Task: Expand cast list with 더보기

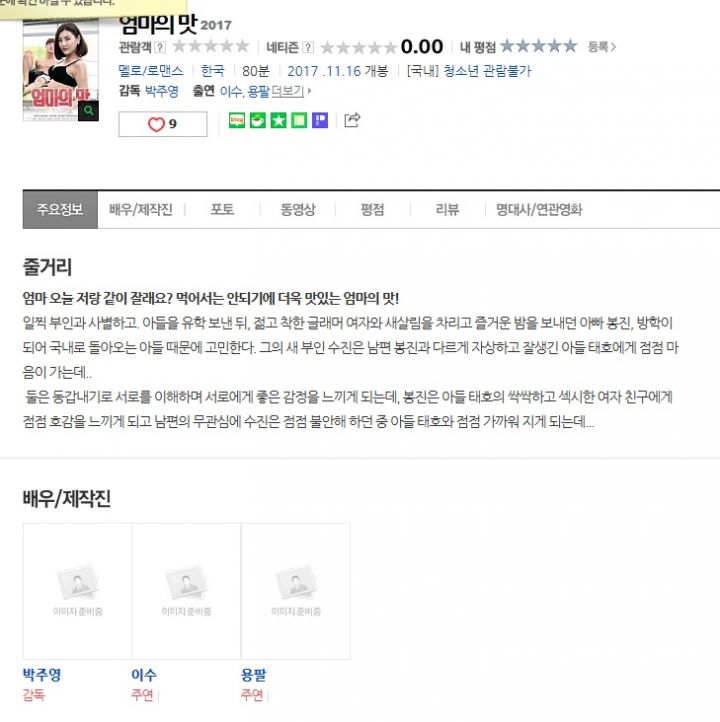Action: coord(290,91)
